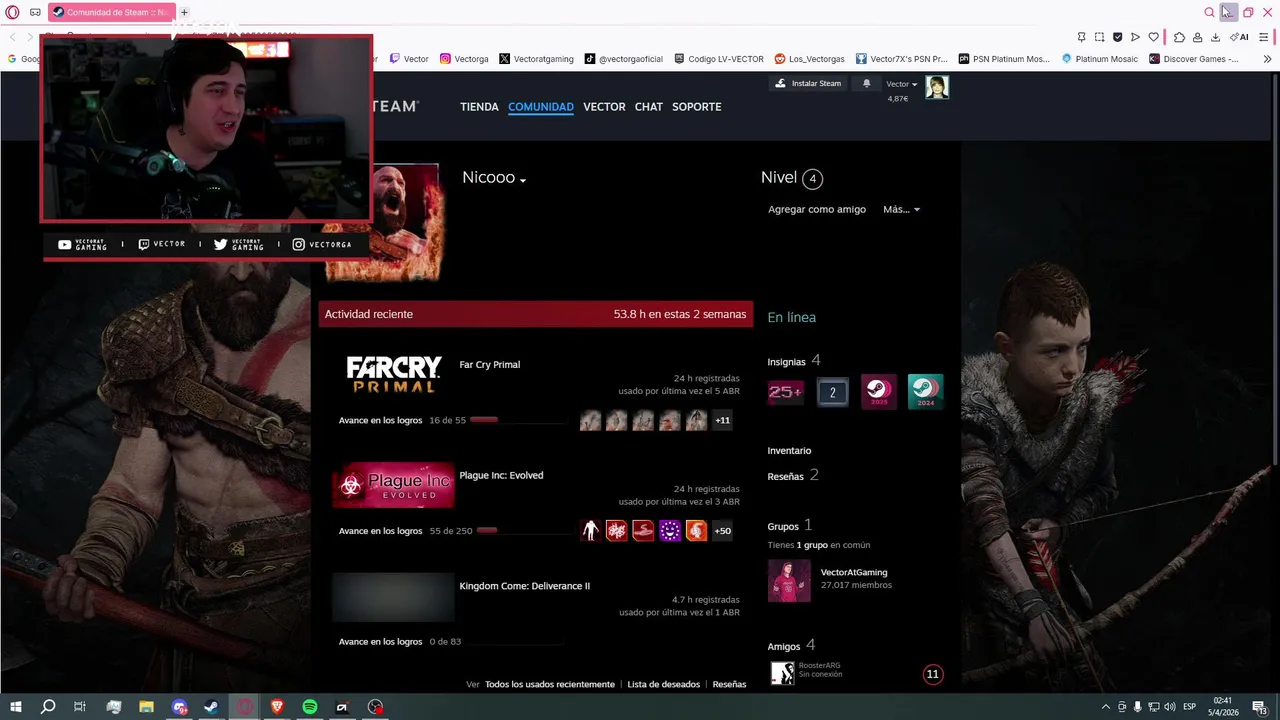The image size is (1280, 720).
Task: Open the COMUNIDAD menu
Action: (x=541, y=107)
